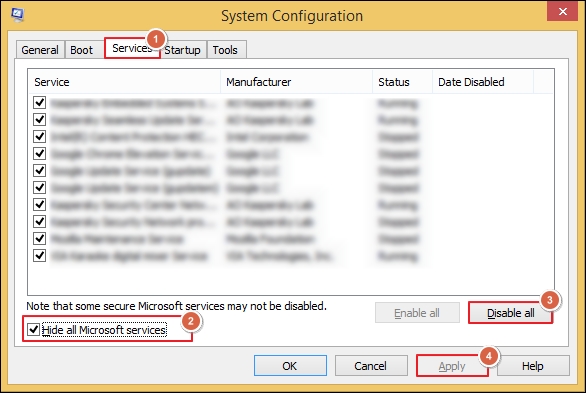The image size is (586, 393).
Task: Uncheck the blurred Kaspersky Security Network service
Action: pyautogui.click(x=40, y=222)
